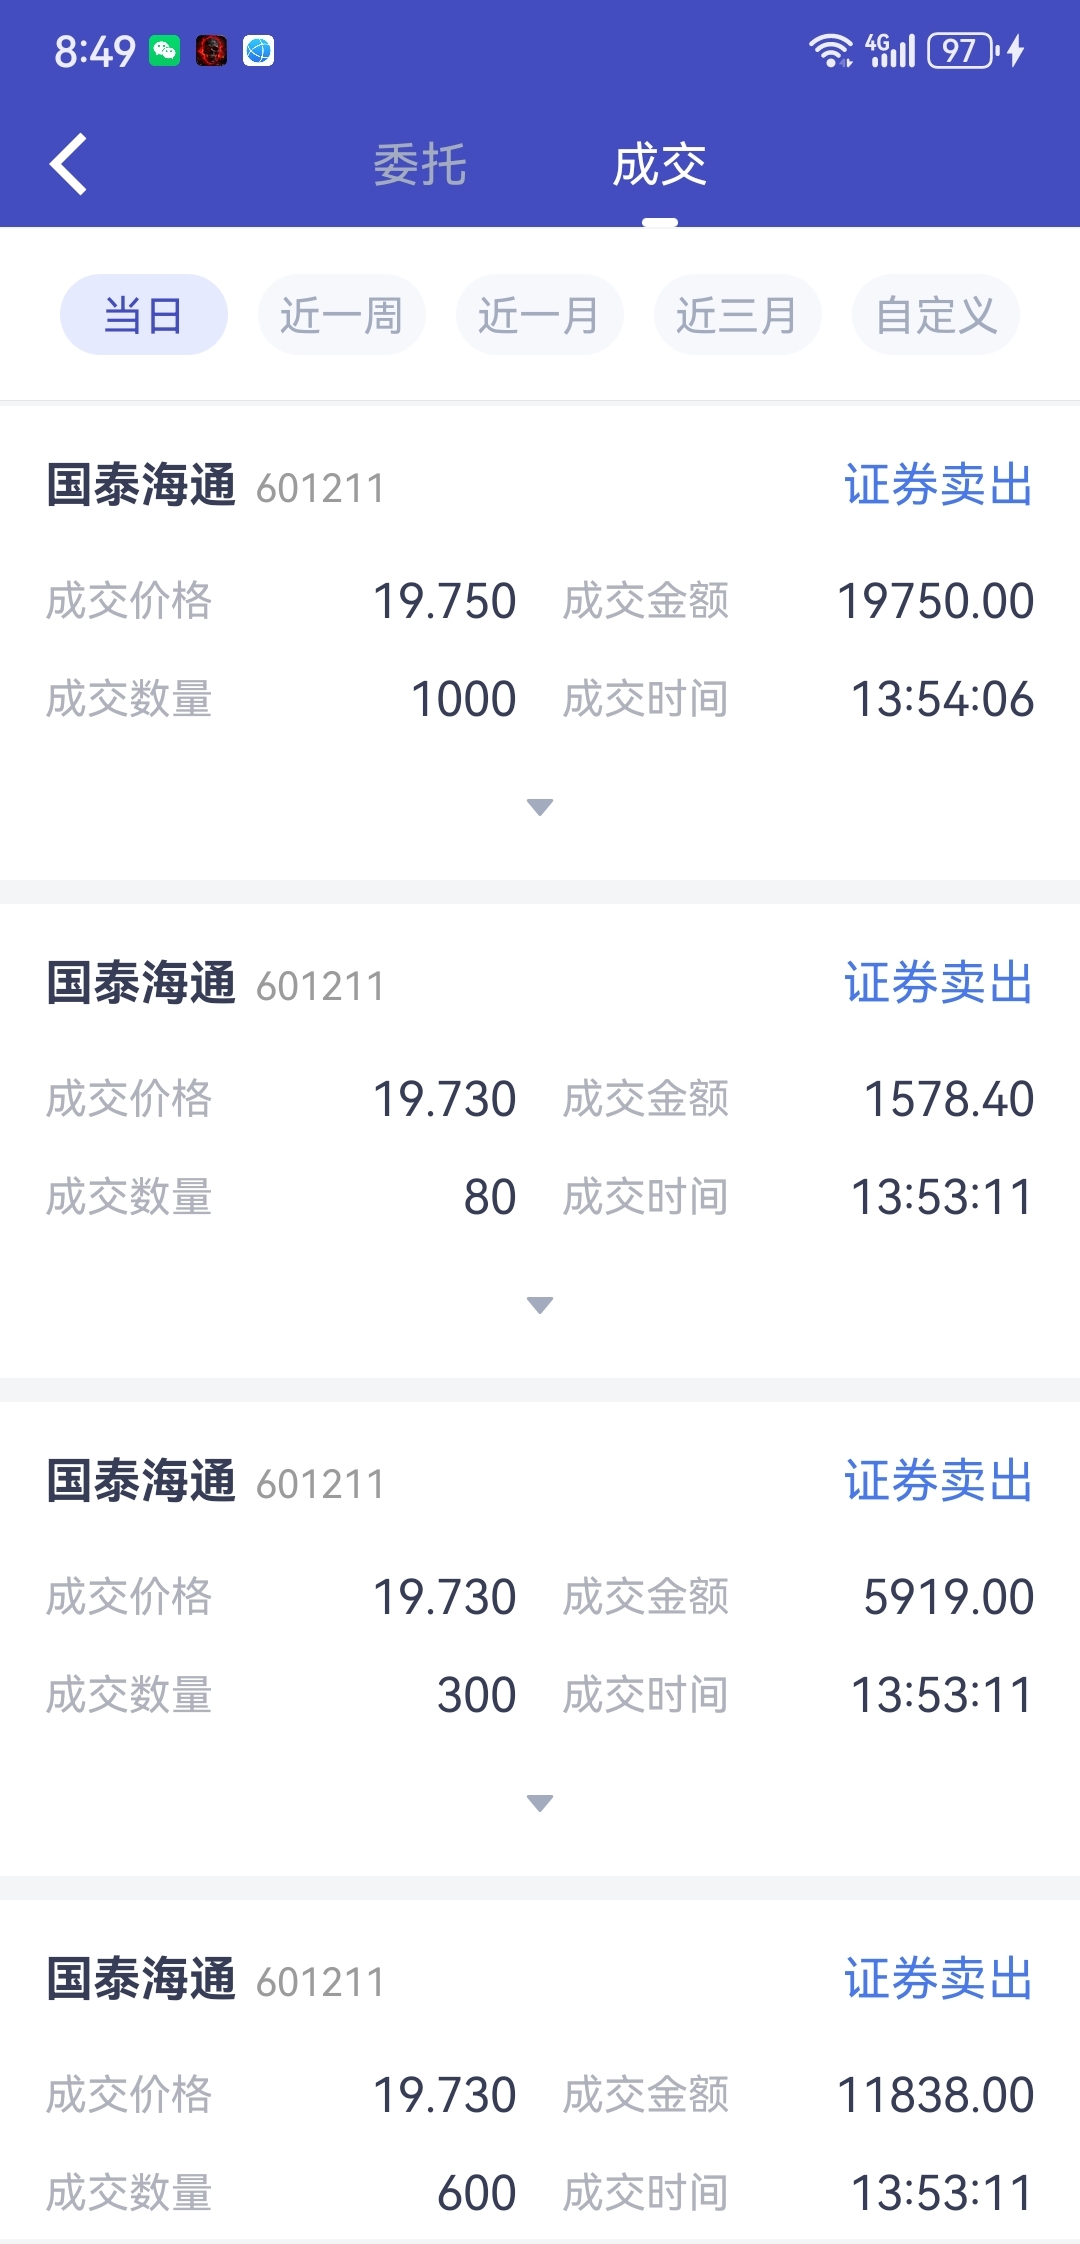Tap 证券卖出 on the 11838.00 trade

938,1978
